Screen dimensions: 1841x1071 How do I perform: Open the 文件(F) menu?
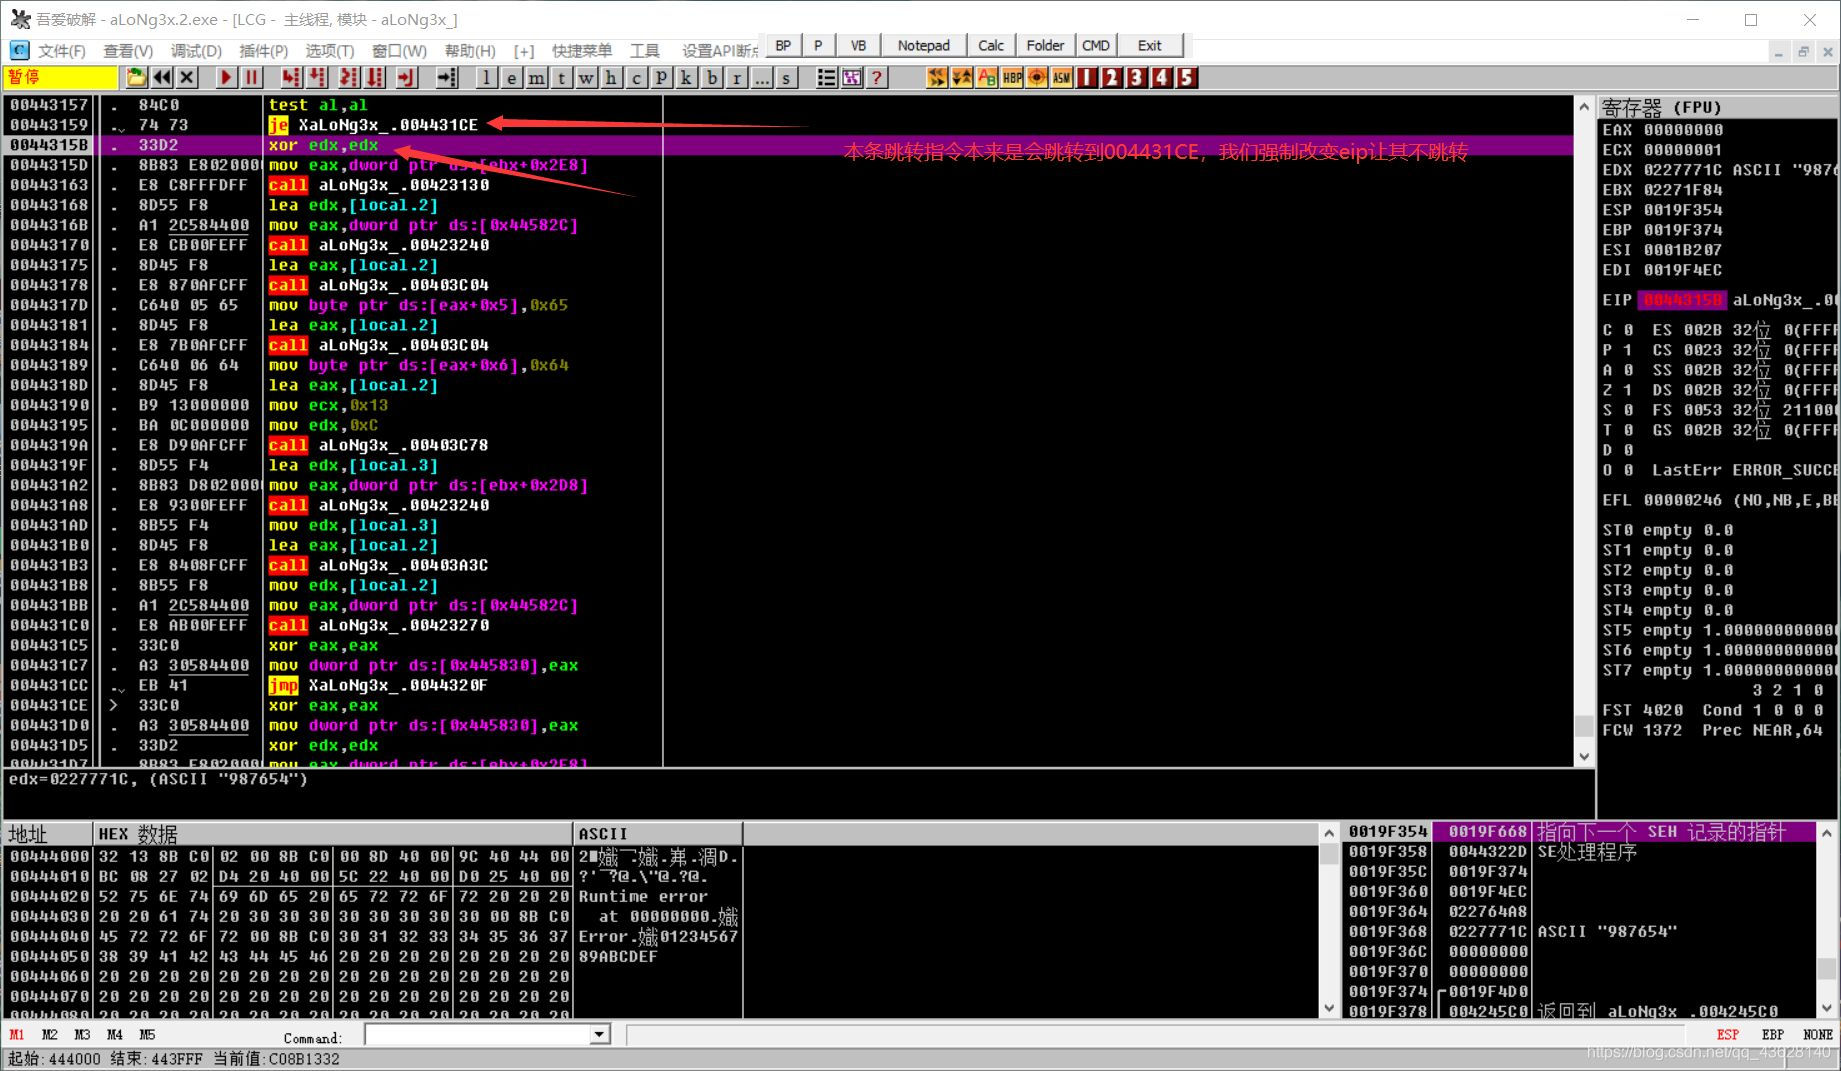click(61, 50)
